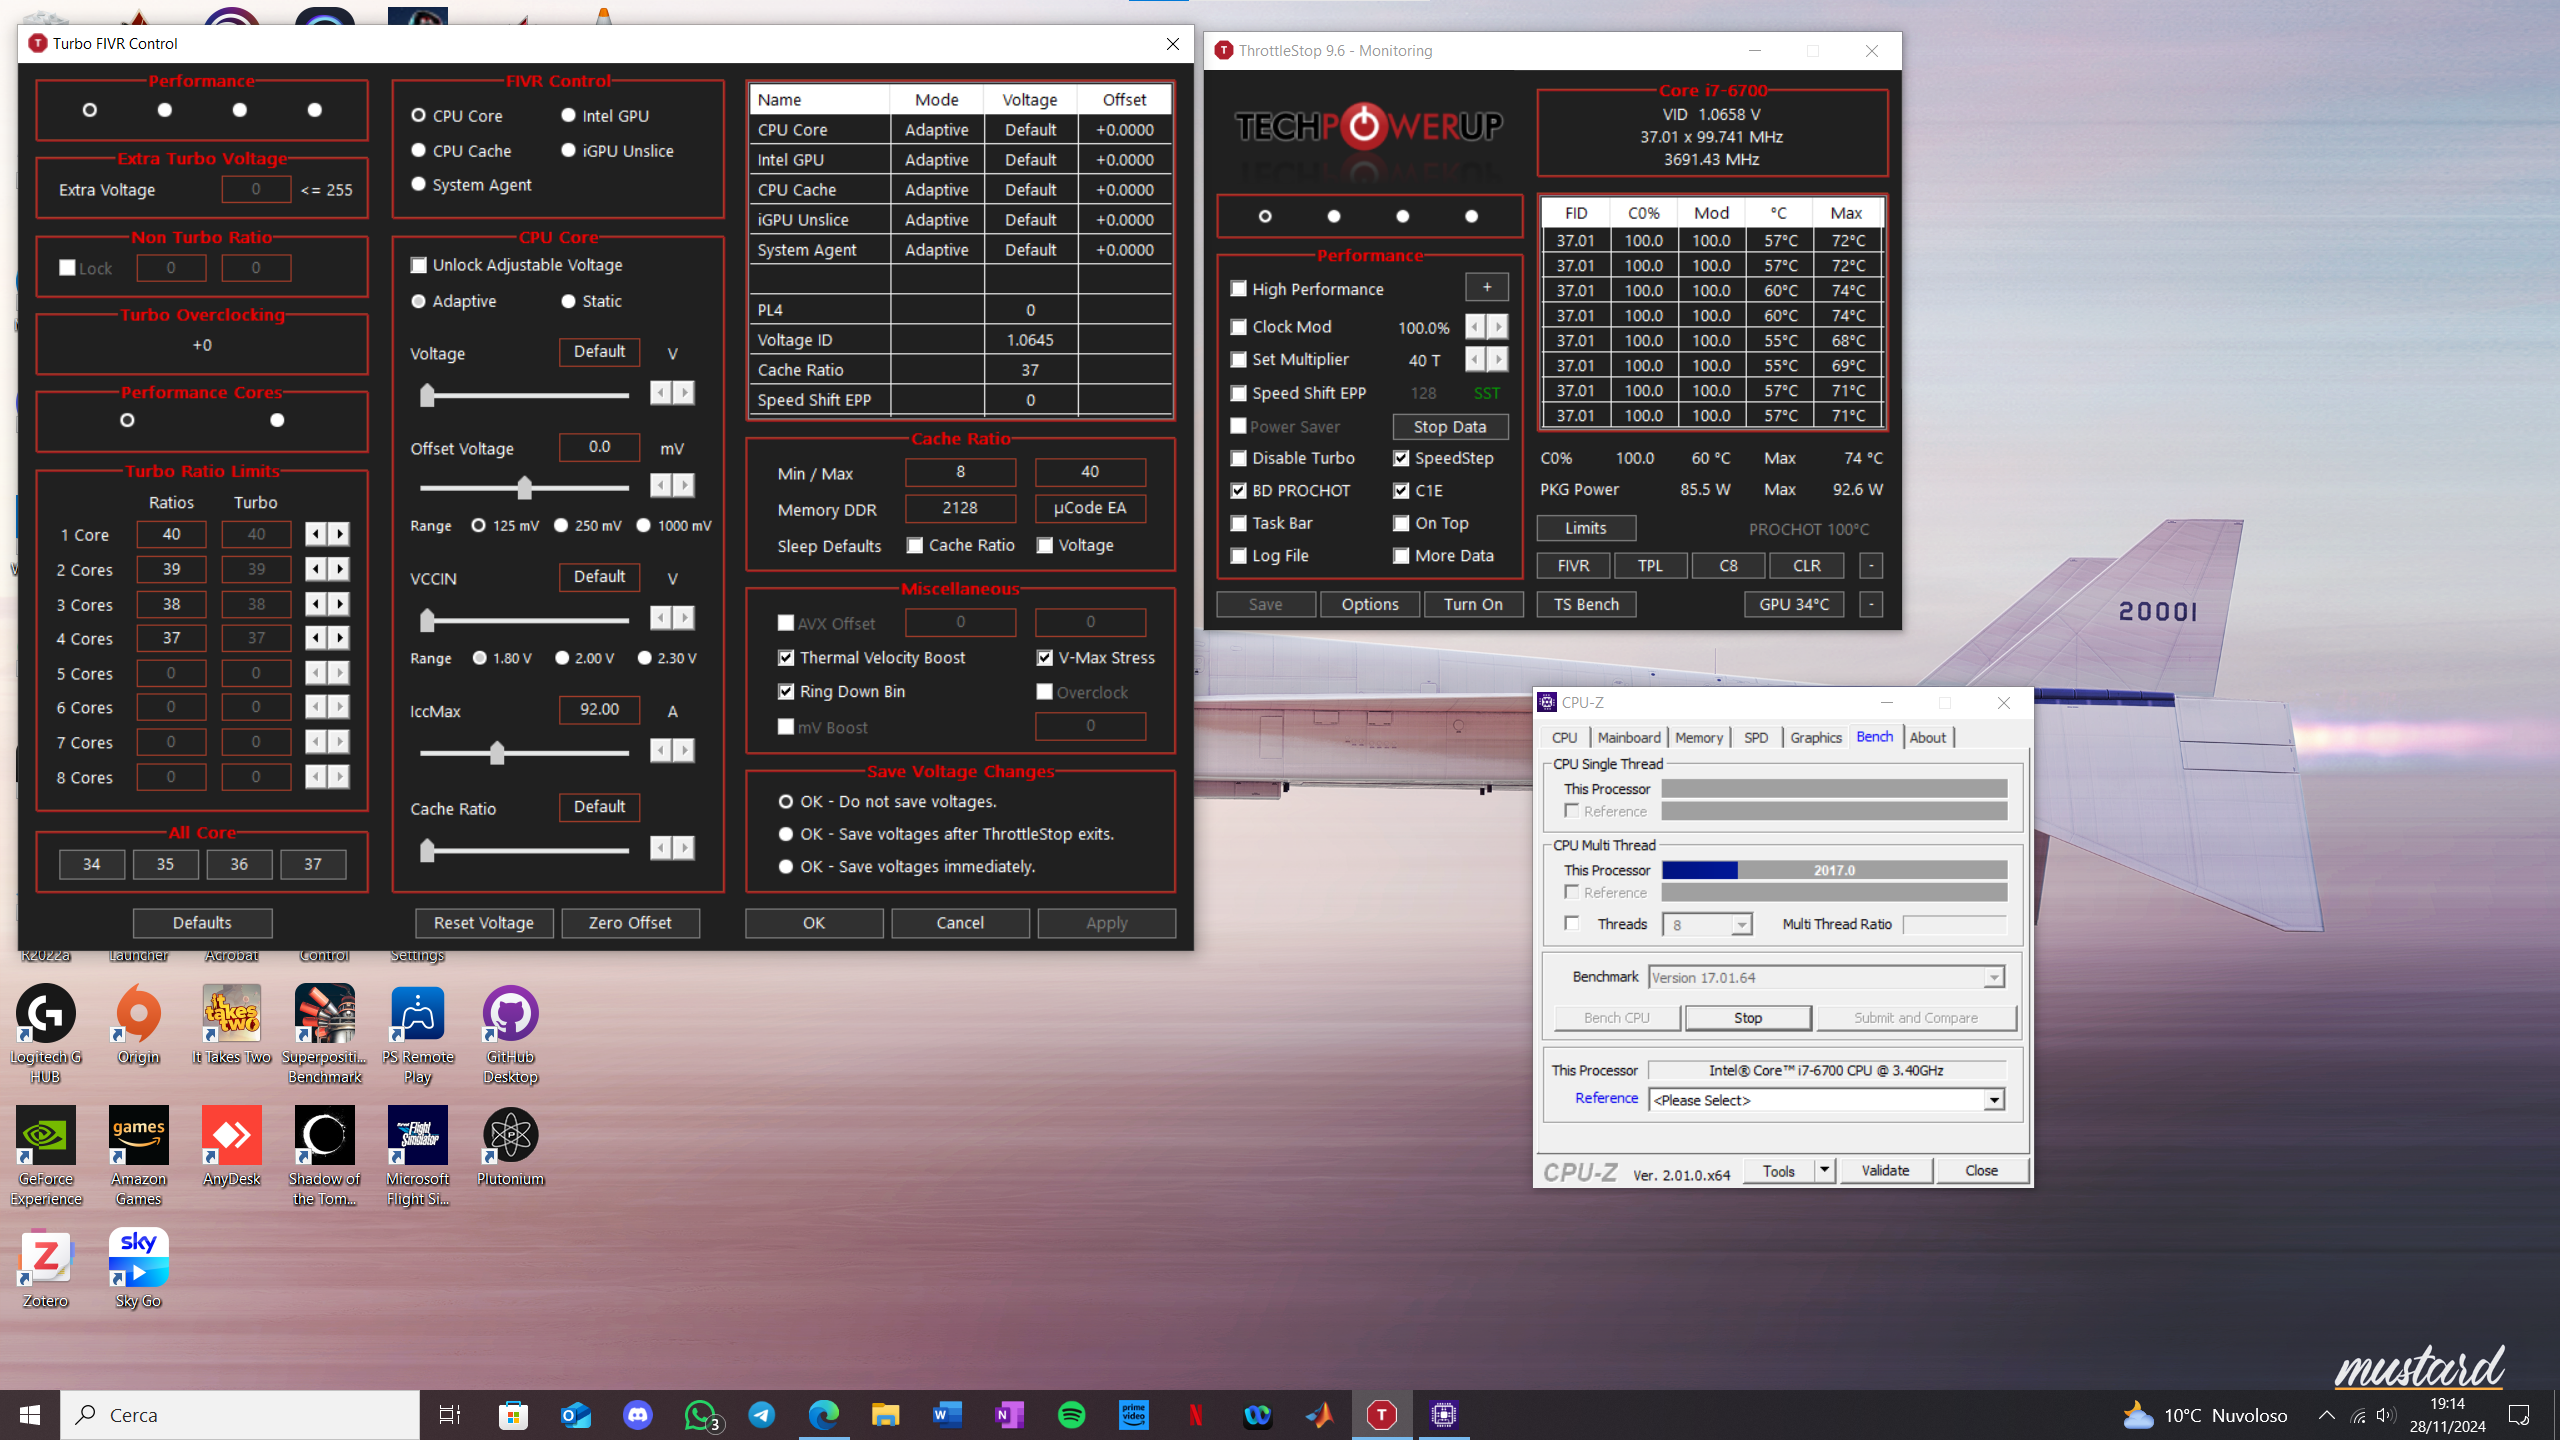Switch to Mainboard tab in CPU-Z
The width and height of the screenshot is (2560, 1440).
1629,737
